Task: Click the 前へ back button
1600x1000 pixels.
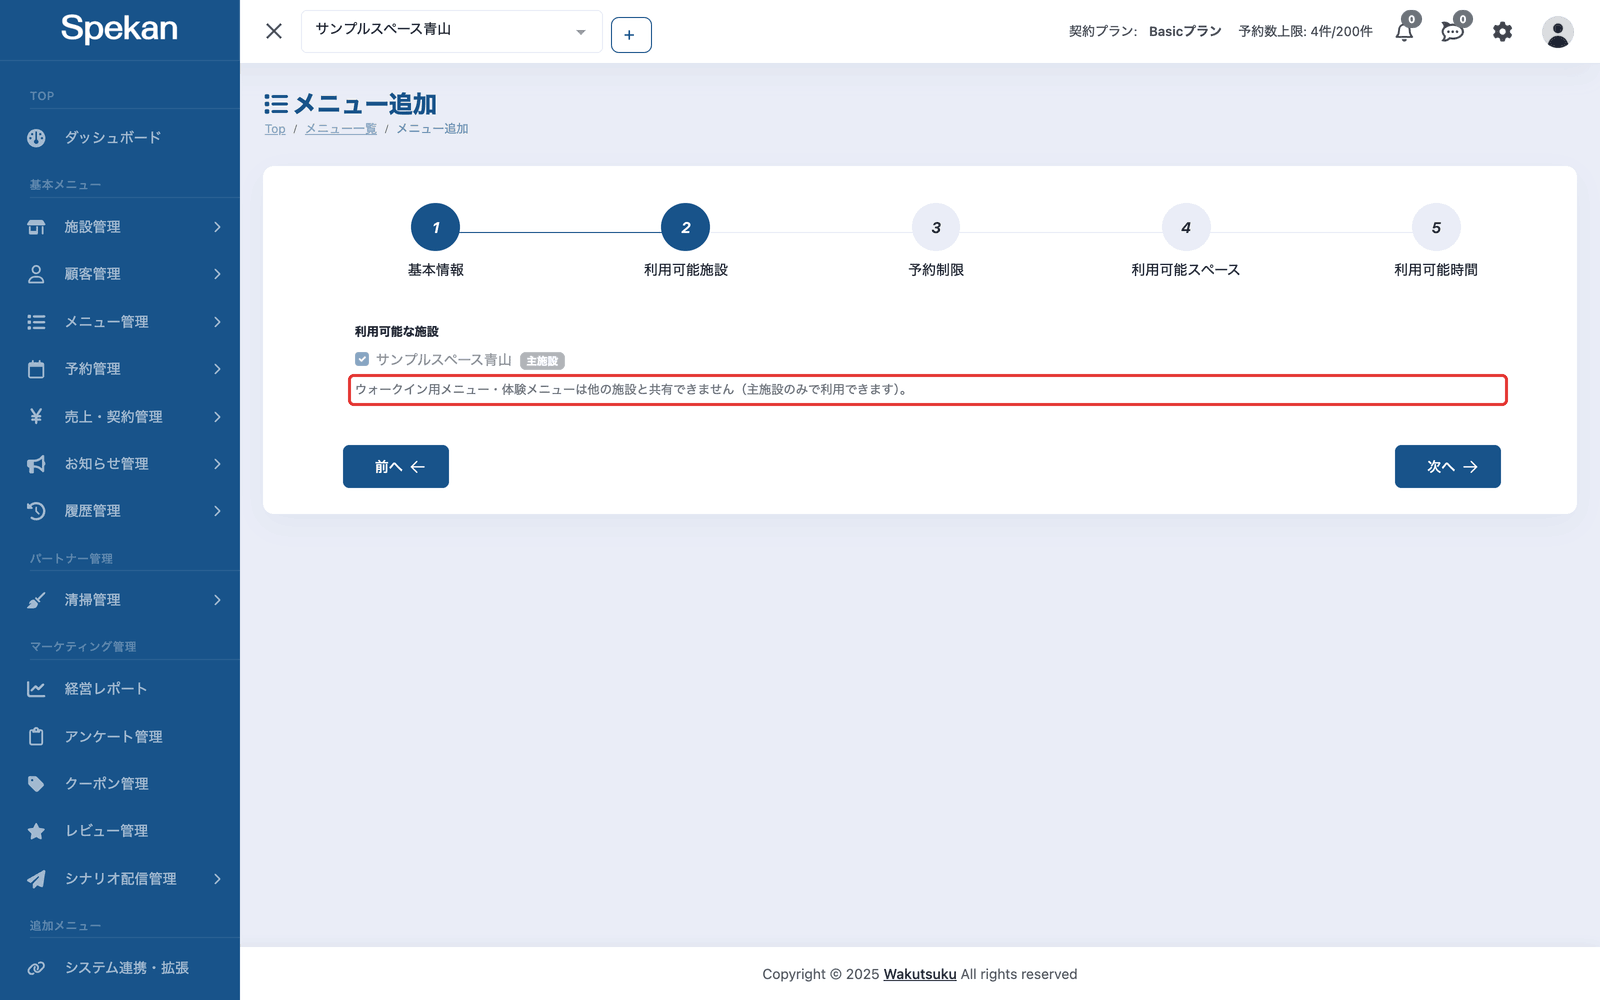Action: pyautogui.click(x=396, y=467)
